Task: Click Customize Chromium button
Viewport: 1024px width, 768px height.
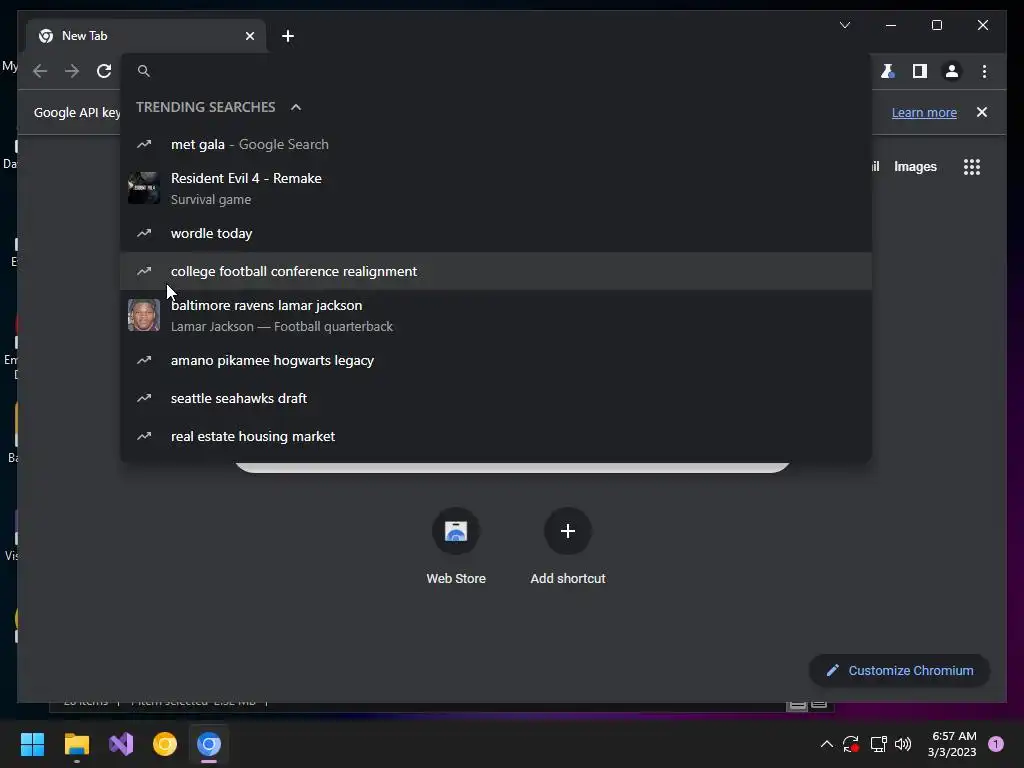Action: 899,671
